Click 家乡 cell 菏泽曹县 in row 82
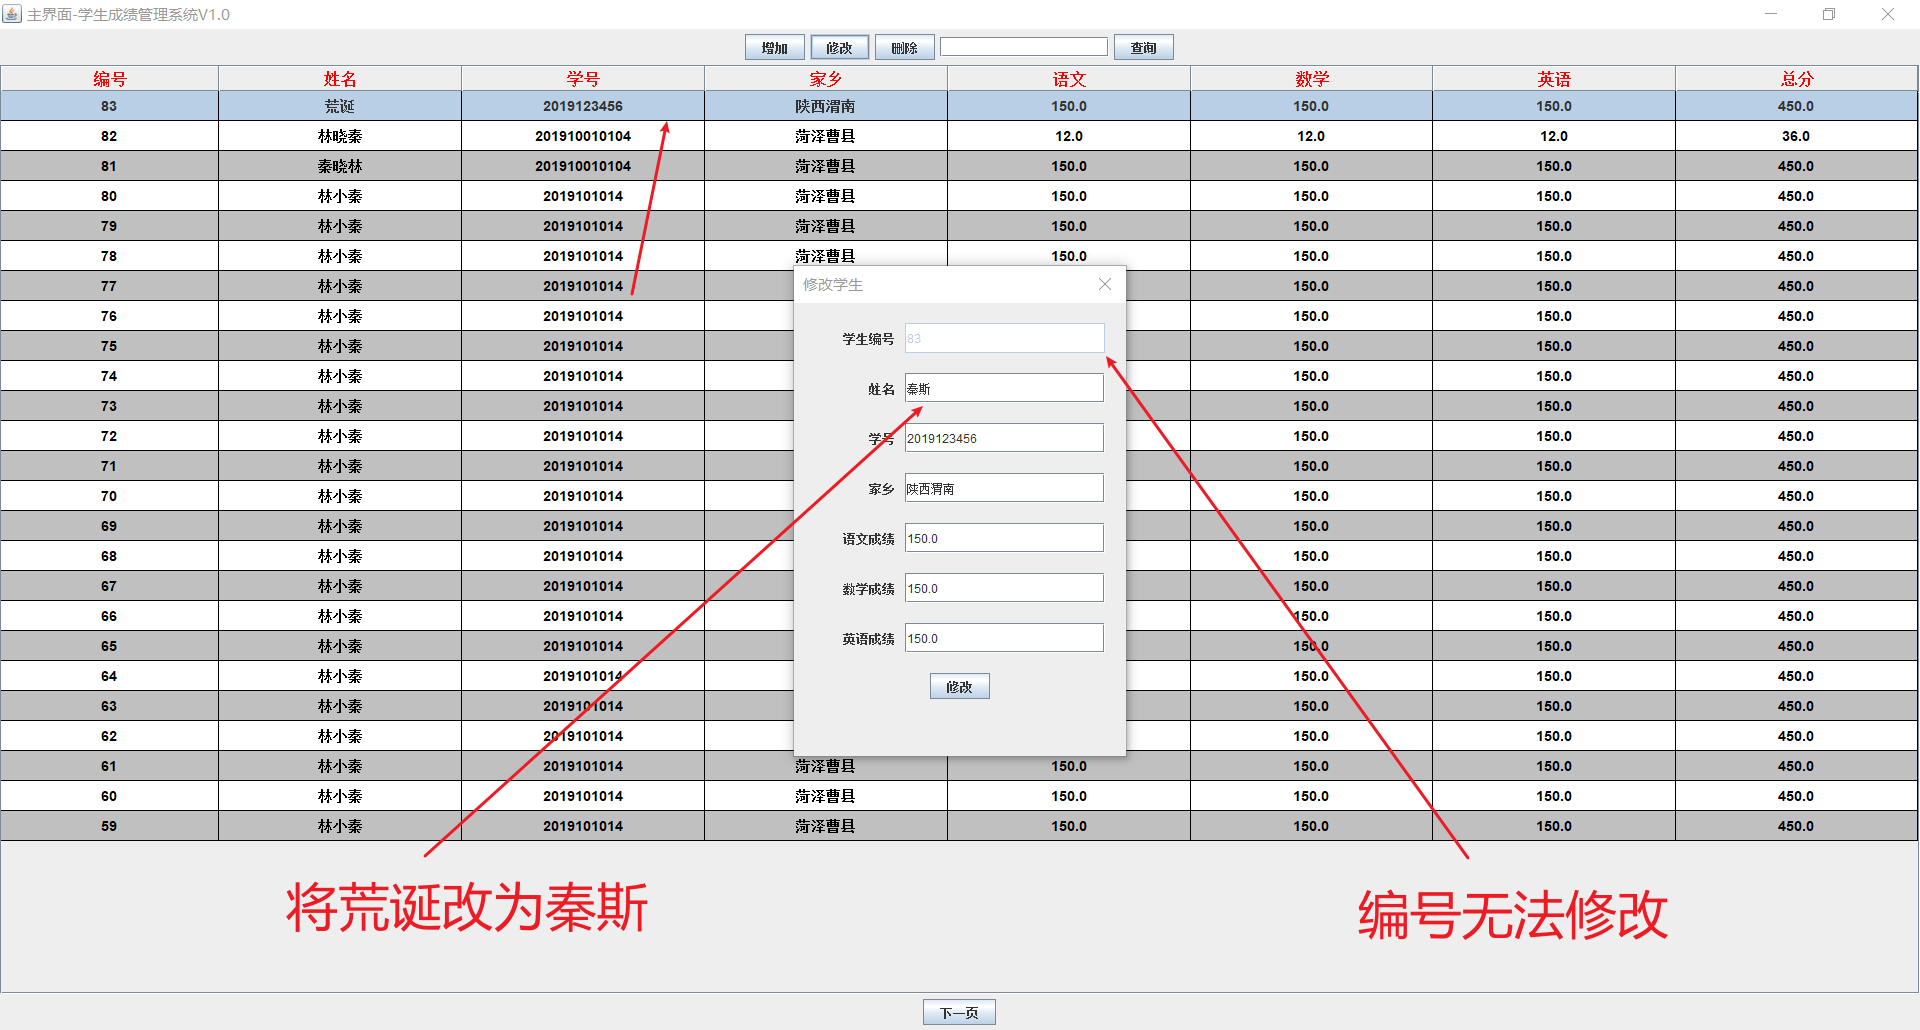The image size is (1920, 1030). (x=826, y=136)
